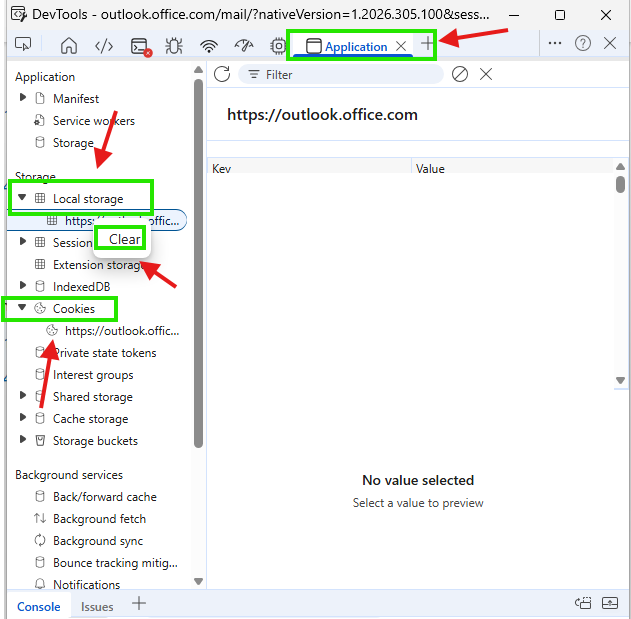Collapse the Local storage tree
The height and width of the screenshot is (619, 631).
[22, 197]
